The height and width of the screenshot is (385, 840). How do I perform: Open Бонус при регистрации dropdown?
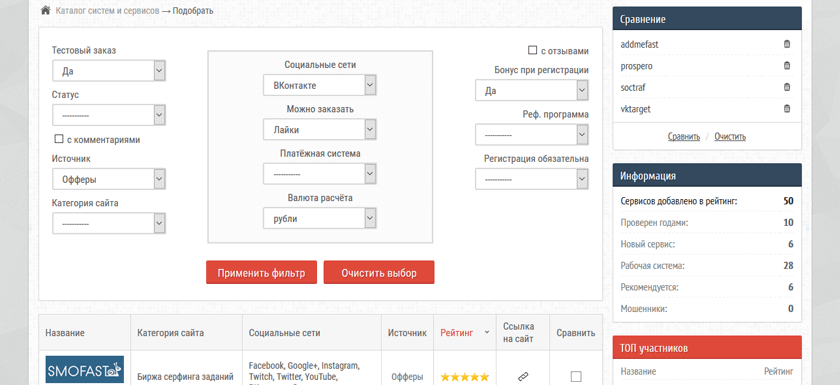click(x=531, y=90)
